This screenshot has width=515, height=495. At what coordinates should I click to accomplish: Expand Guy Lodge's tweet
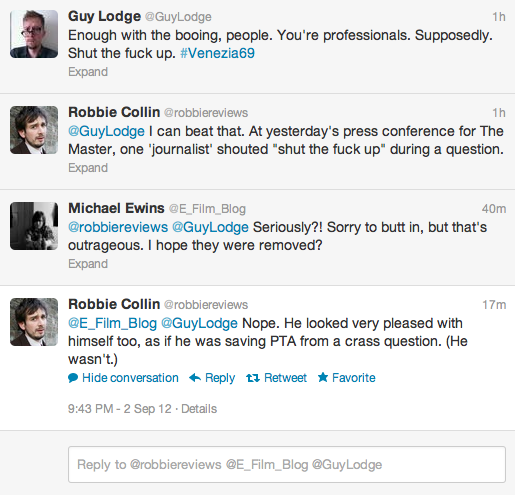tap(88, 72)
